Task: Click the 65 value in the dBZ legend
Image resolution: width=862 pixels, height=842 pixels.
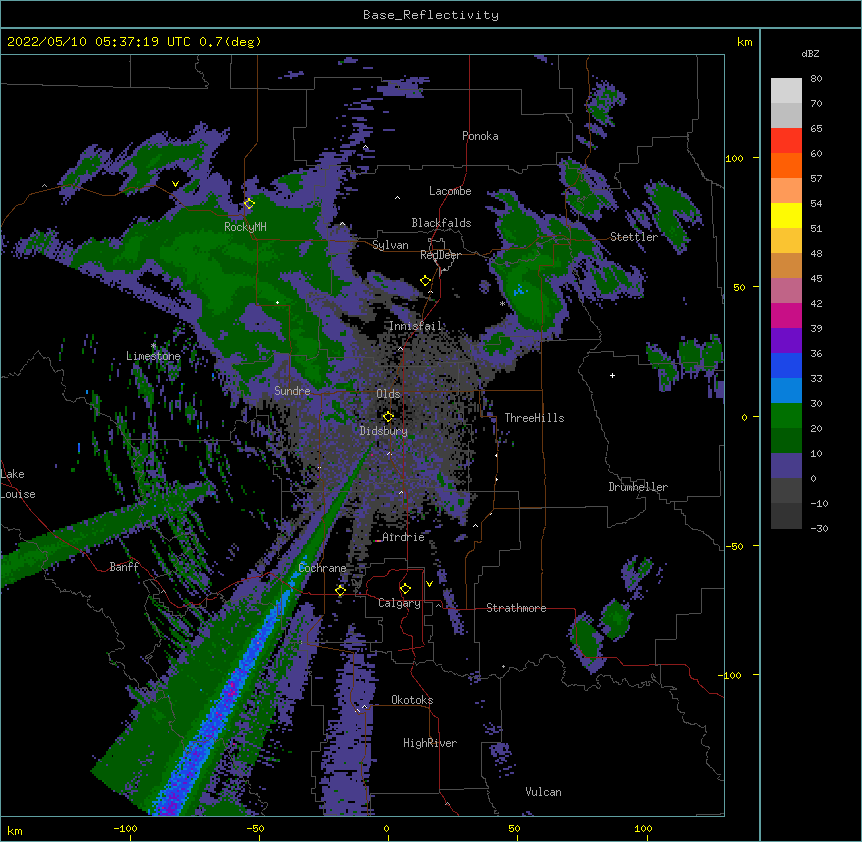Action: click(x=816, y=129)
